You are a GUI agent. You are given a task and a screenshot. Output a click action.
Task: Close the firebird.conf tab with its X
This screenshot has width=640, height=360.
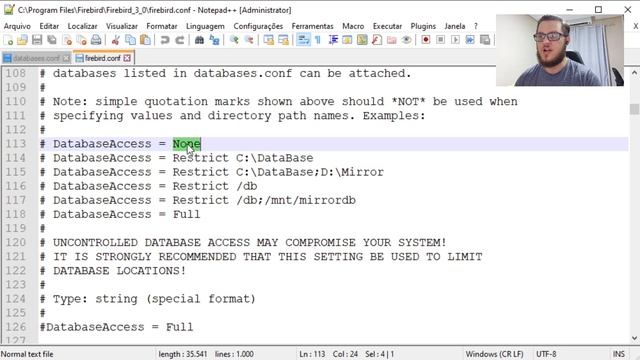click(127, 58)
